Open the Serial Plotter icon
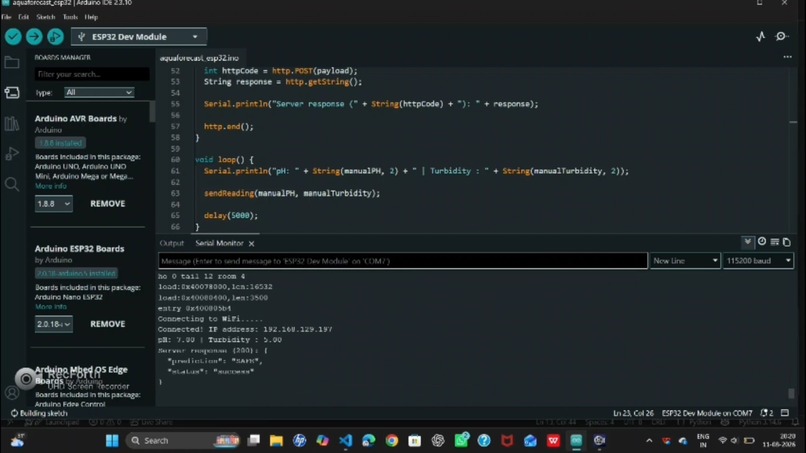This screenshot has width=806, height=453. click(x=761, y=37)
